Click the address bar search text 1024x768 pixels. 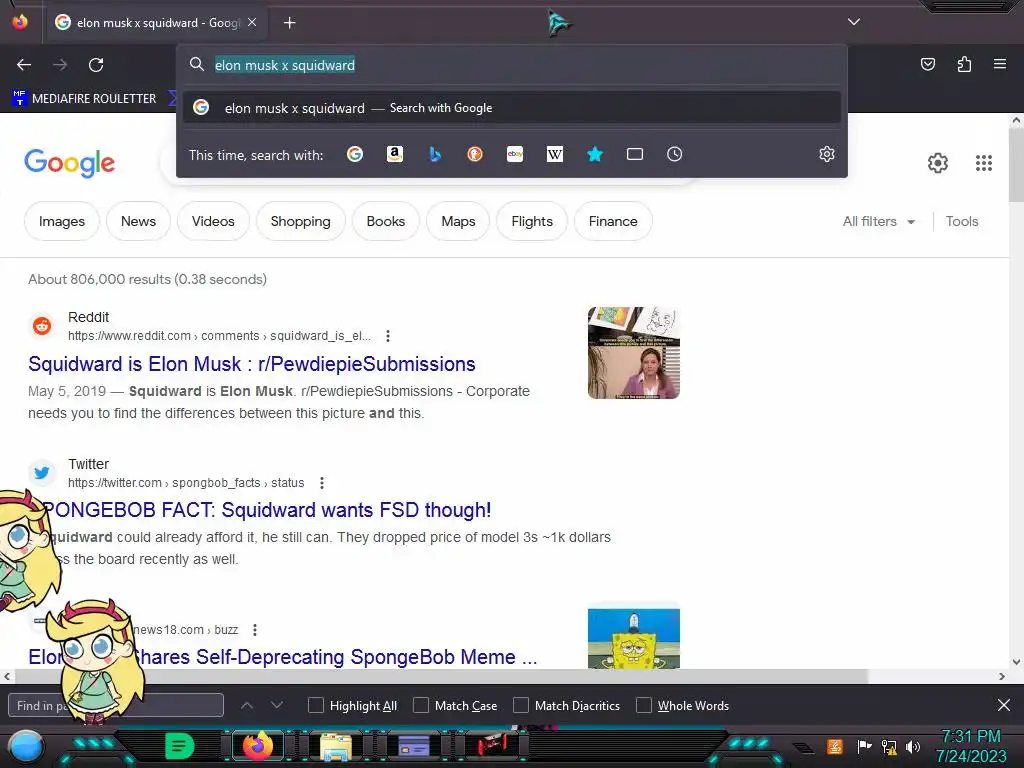tap(285, 65)
